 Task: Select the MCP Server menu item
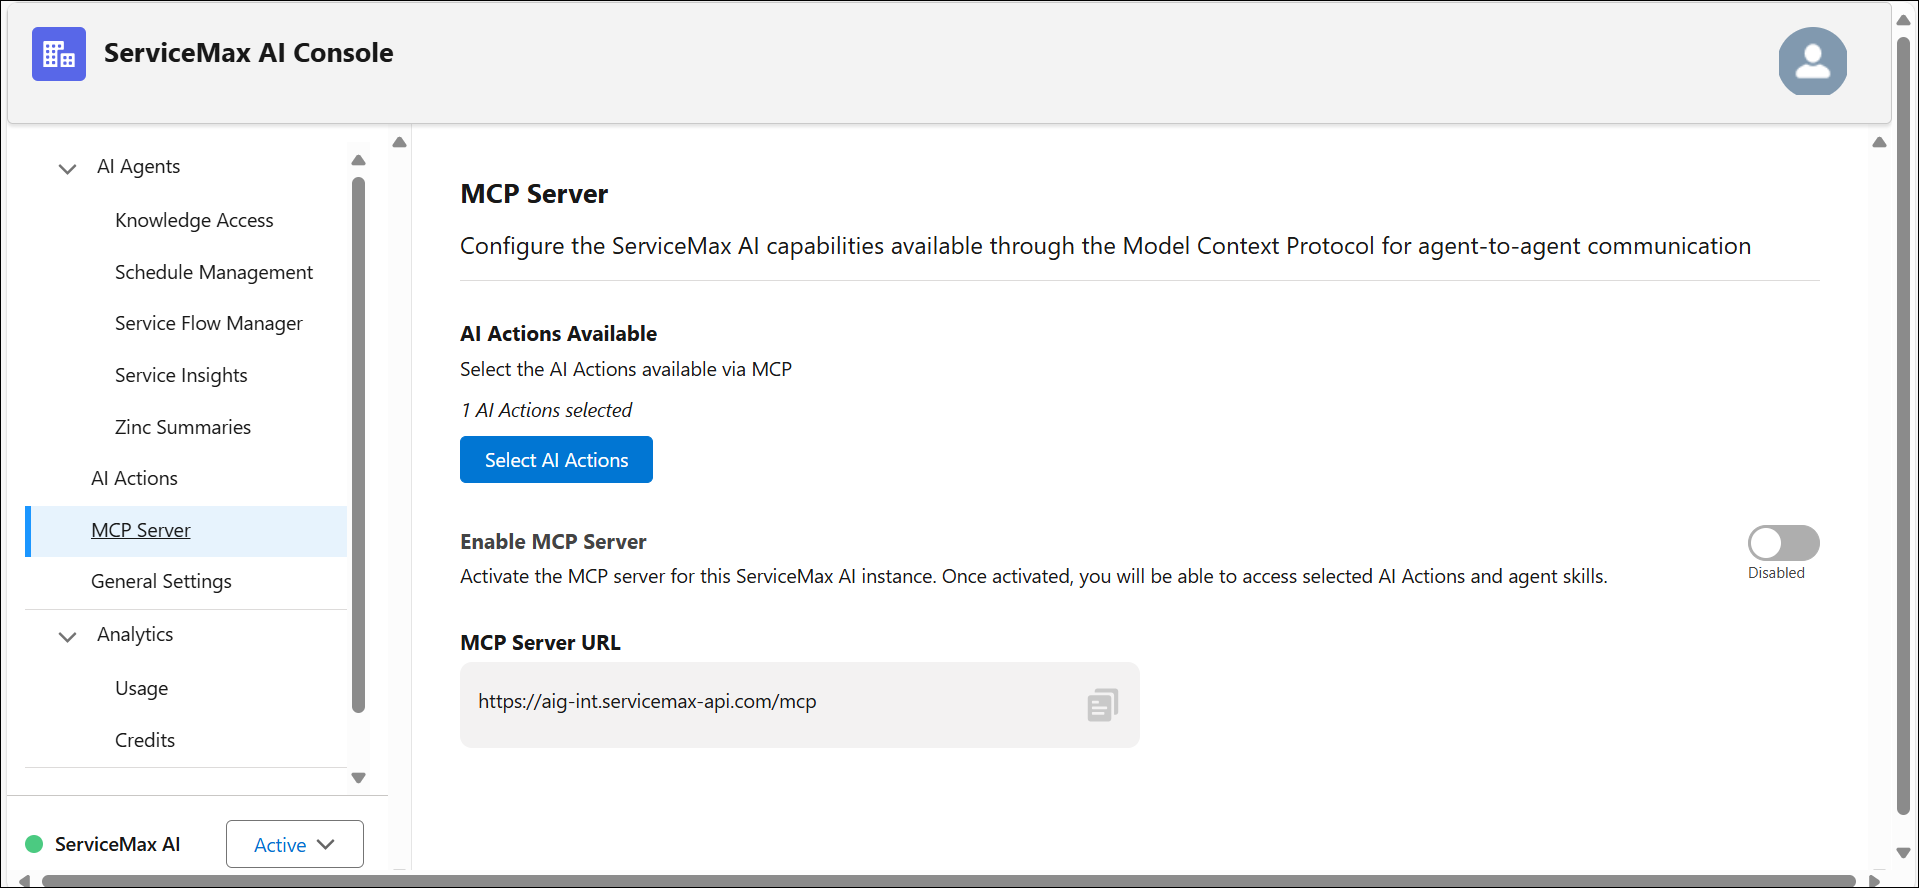pos(186,531)
